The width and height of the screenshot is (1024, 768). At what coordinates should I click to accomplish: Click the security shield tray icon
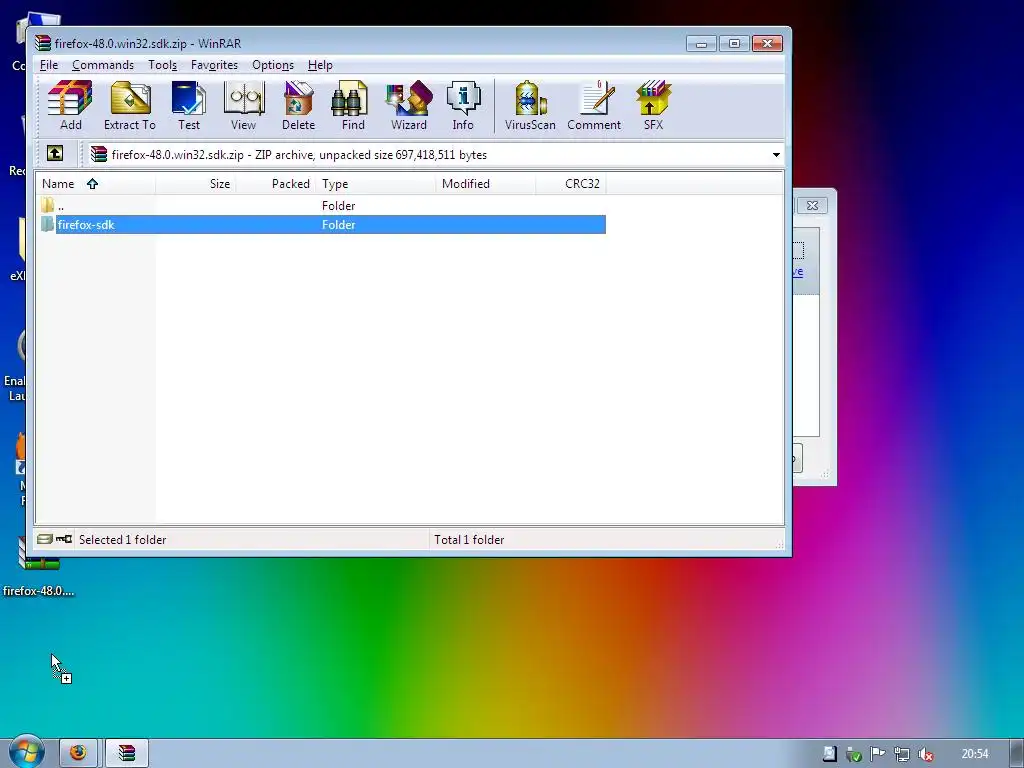[853, 754]
